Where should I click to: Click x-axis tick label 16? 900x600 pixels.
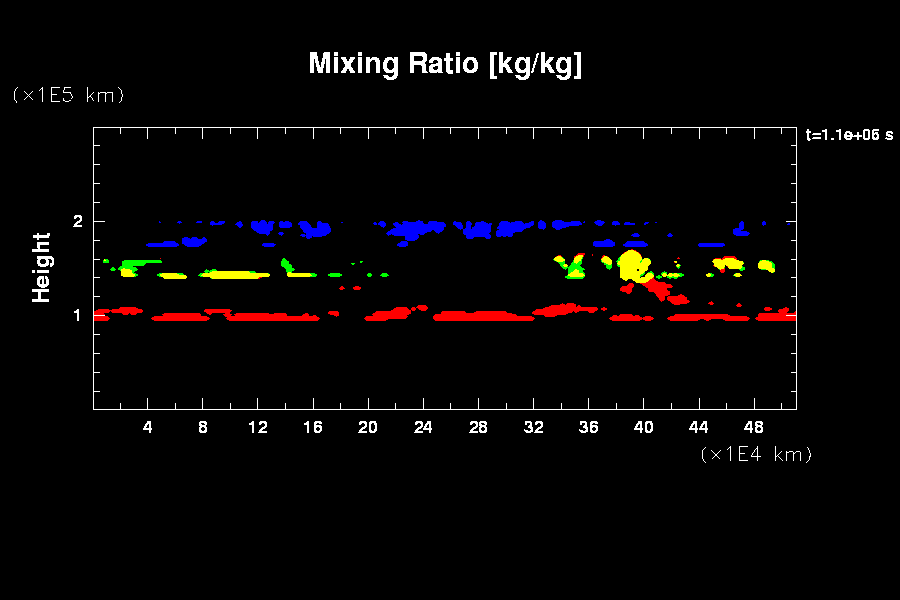[313, 428]
